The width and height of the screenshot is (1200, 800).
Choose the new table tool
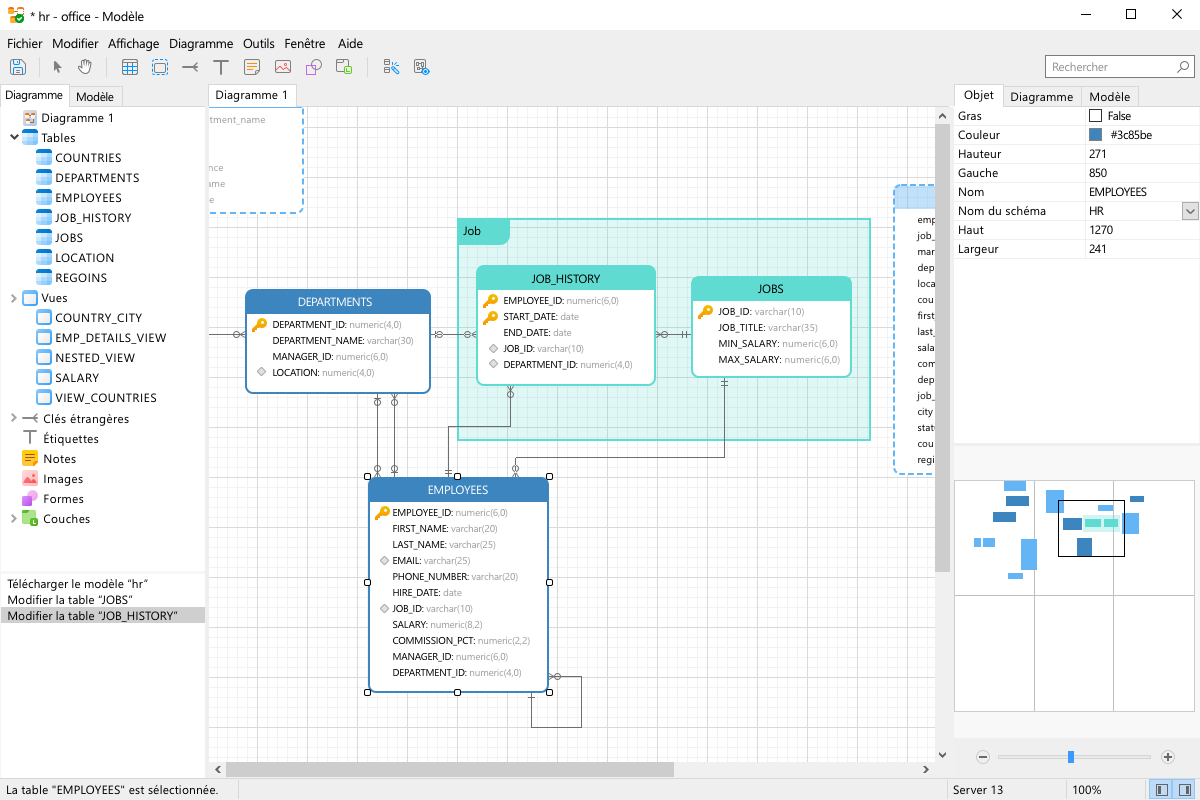pyautogui.click(x=130, y=67)
